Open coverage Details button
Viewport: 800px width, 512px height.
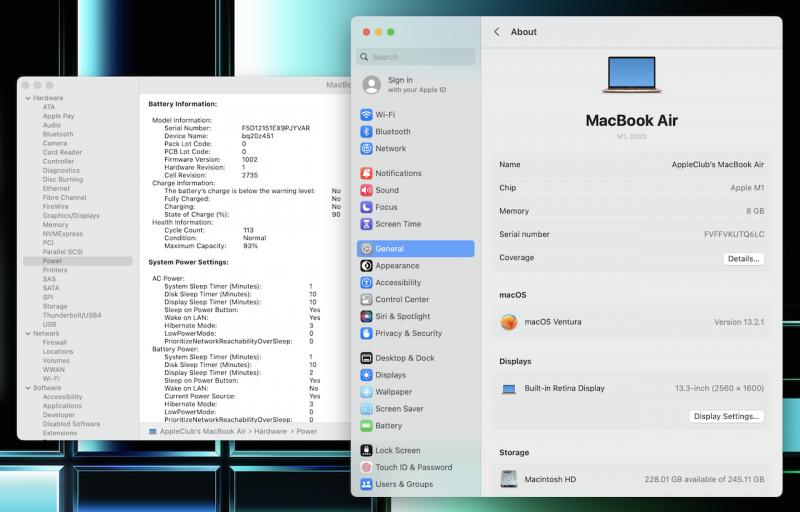click(743, 259)
